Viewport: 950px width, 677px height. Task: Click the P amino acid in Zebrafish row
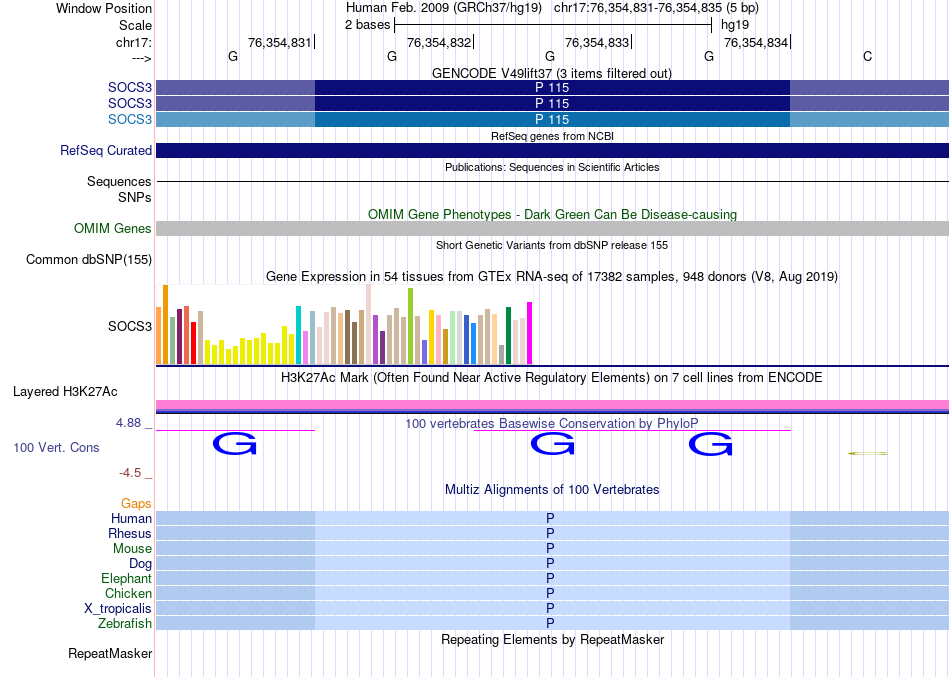(x=550, y=623)
